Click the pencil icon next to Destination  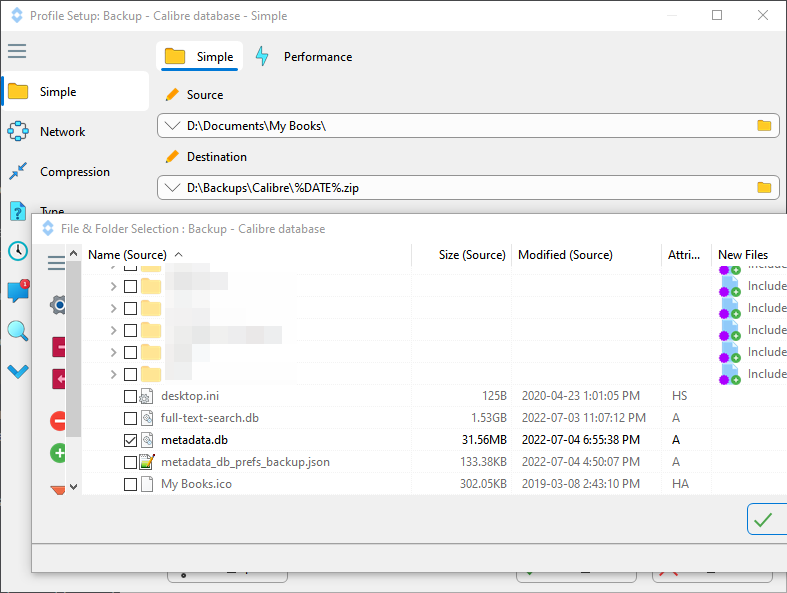click(172, 157)
